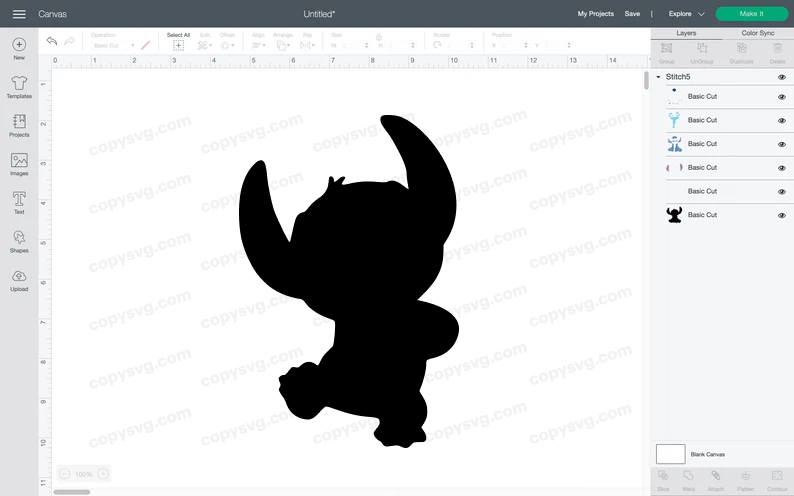This screenshot has width=794, height=496.
Task: Open the Align dropdown
Action: (x=259, y=46)
